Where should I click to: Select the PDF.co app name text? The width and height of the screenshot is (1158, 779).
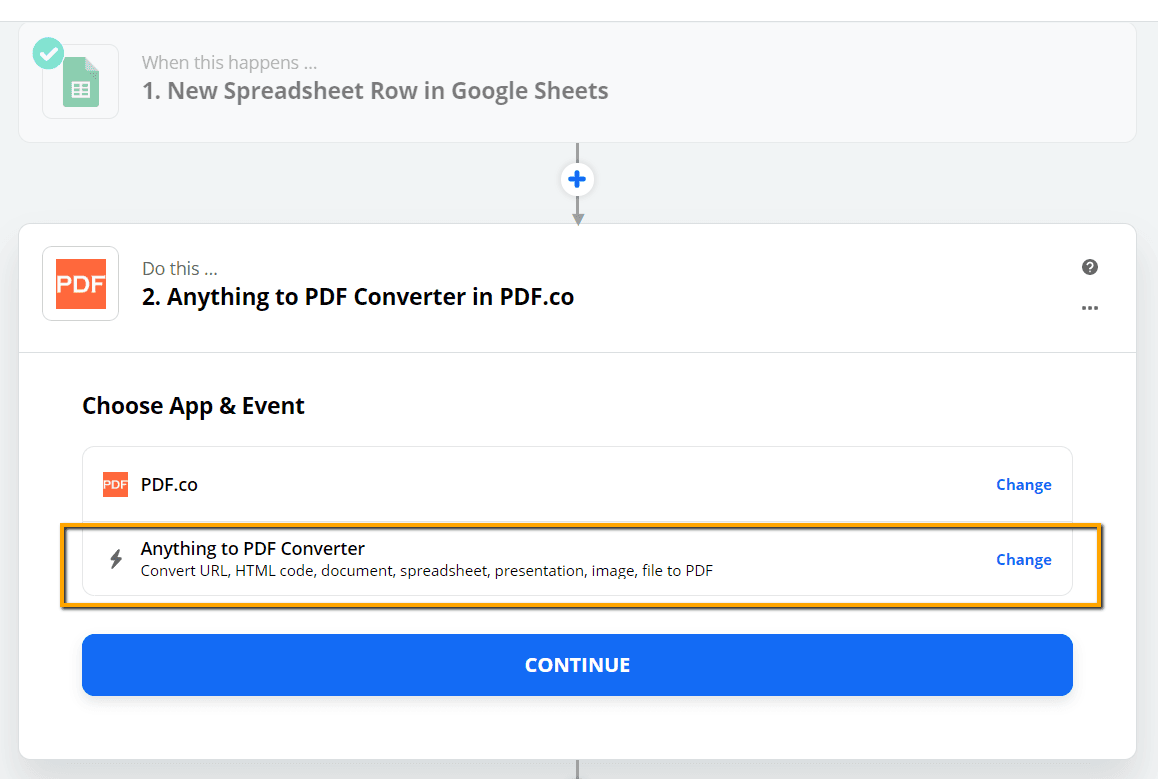[169, 485]
